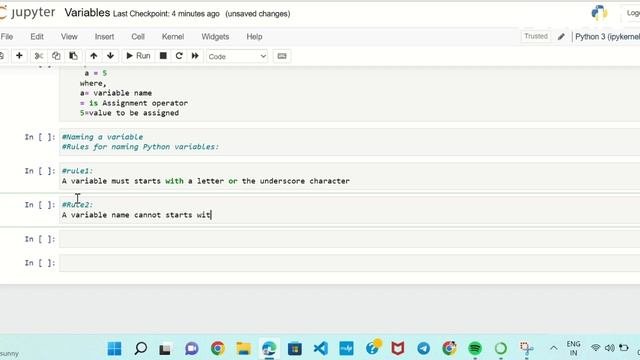Screen dimensions: 640x360
Task: Open volume settings from the speaker icon
Action: pyautogui.click(x=609, y=348)
